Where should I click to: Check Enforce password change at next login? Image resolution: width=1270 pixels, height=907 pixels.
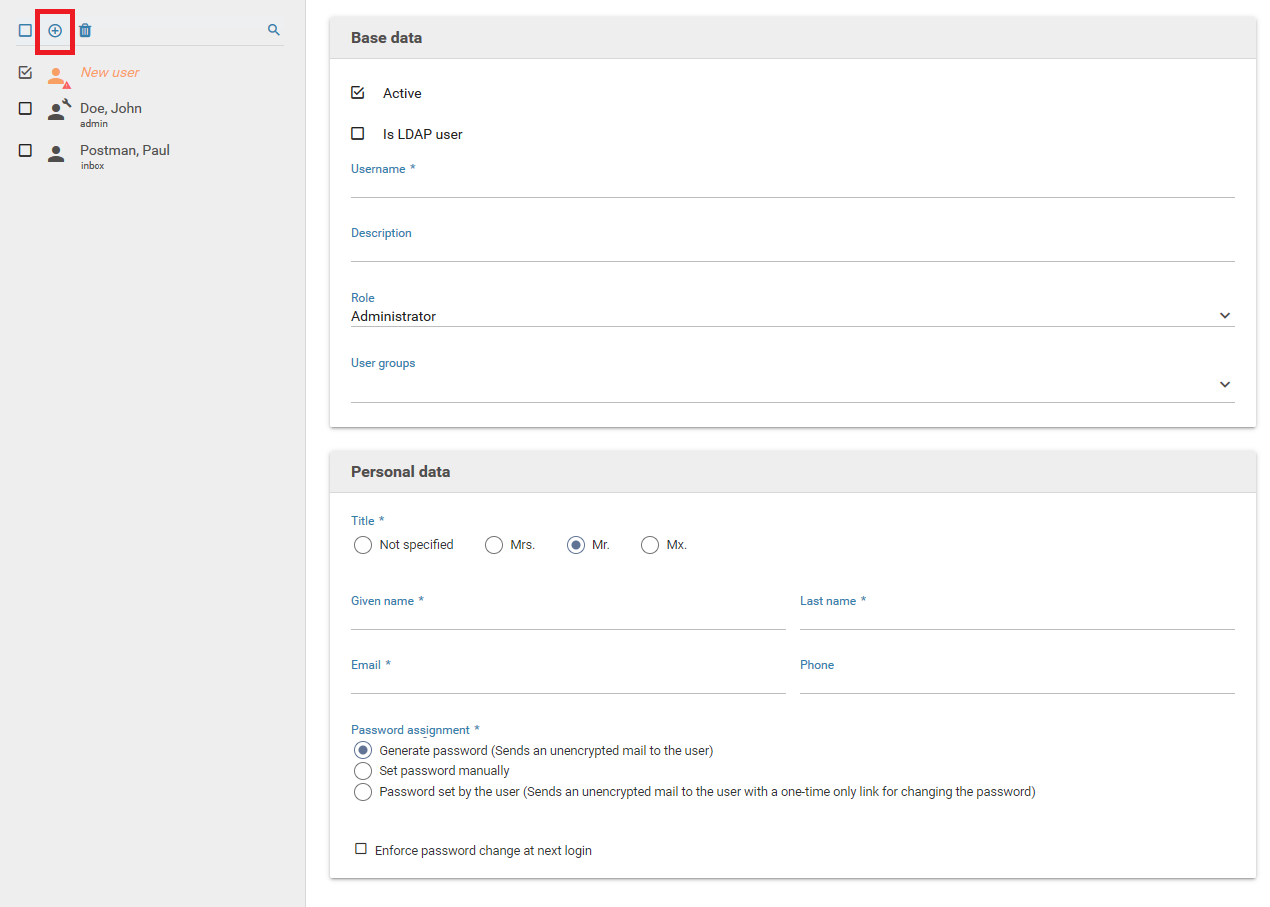361,849
